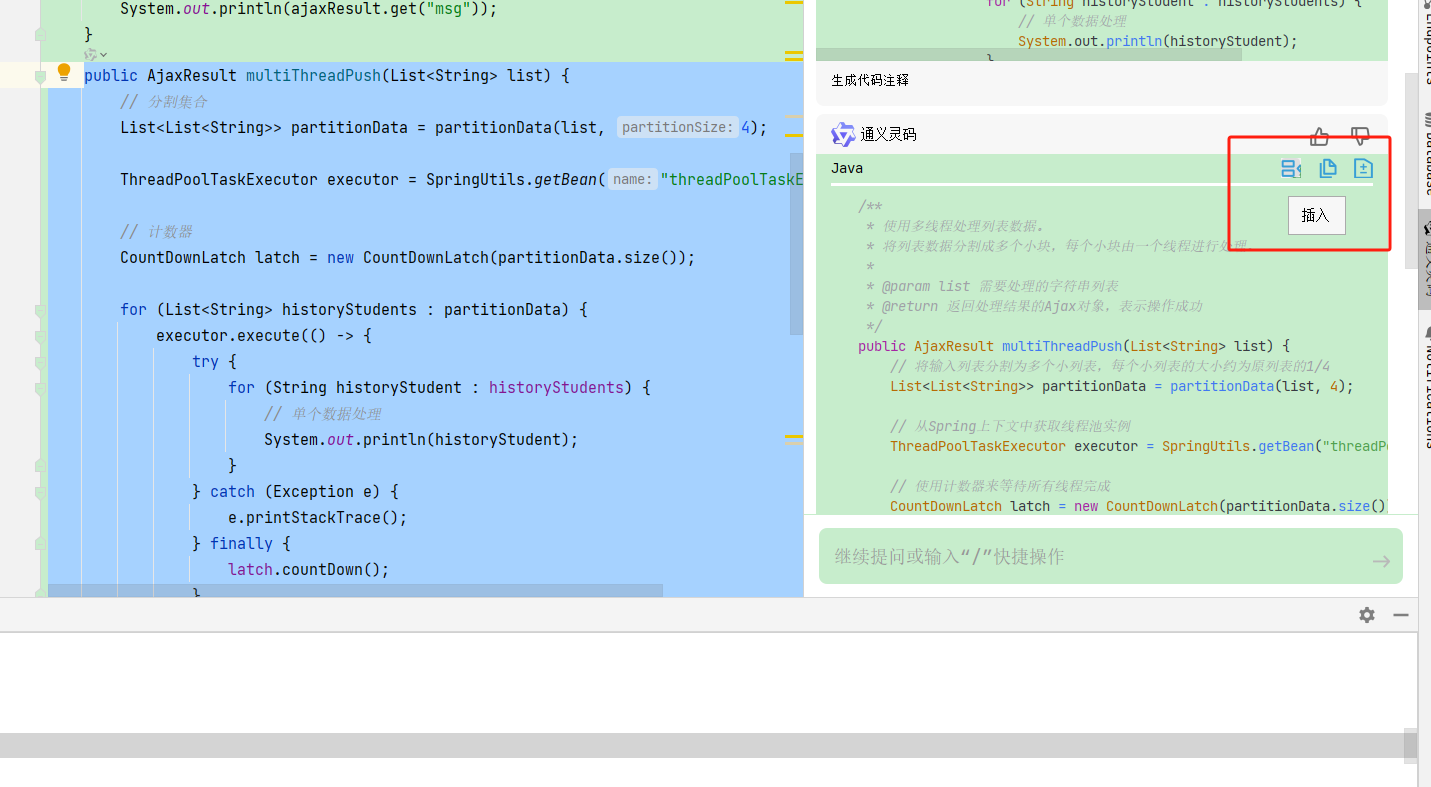Viewport: 1431px width, 787px height.
Task: Click multiThreadPush method name in the editor
Action: click(314, 76)
